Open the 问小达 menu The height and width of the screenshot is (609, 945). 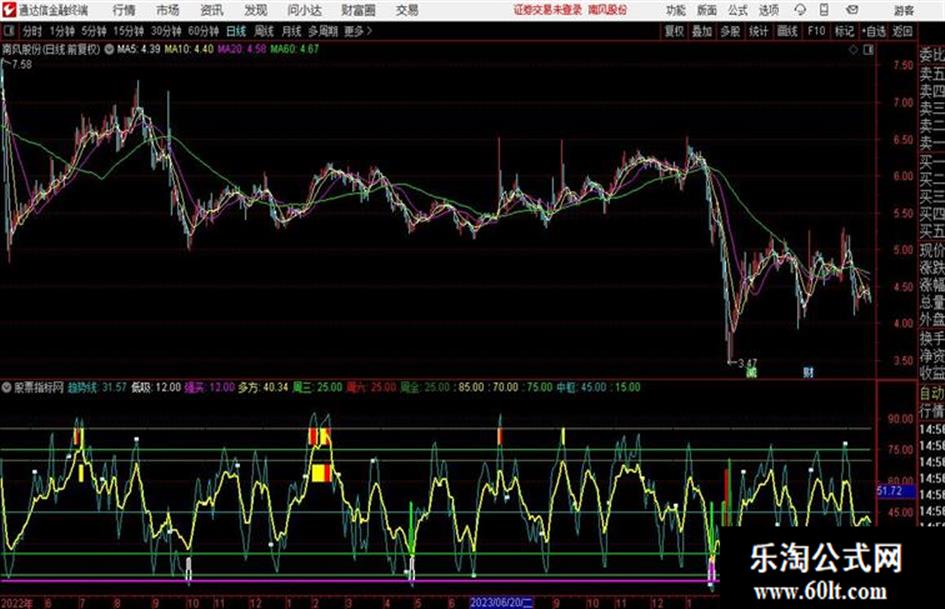304,10
